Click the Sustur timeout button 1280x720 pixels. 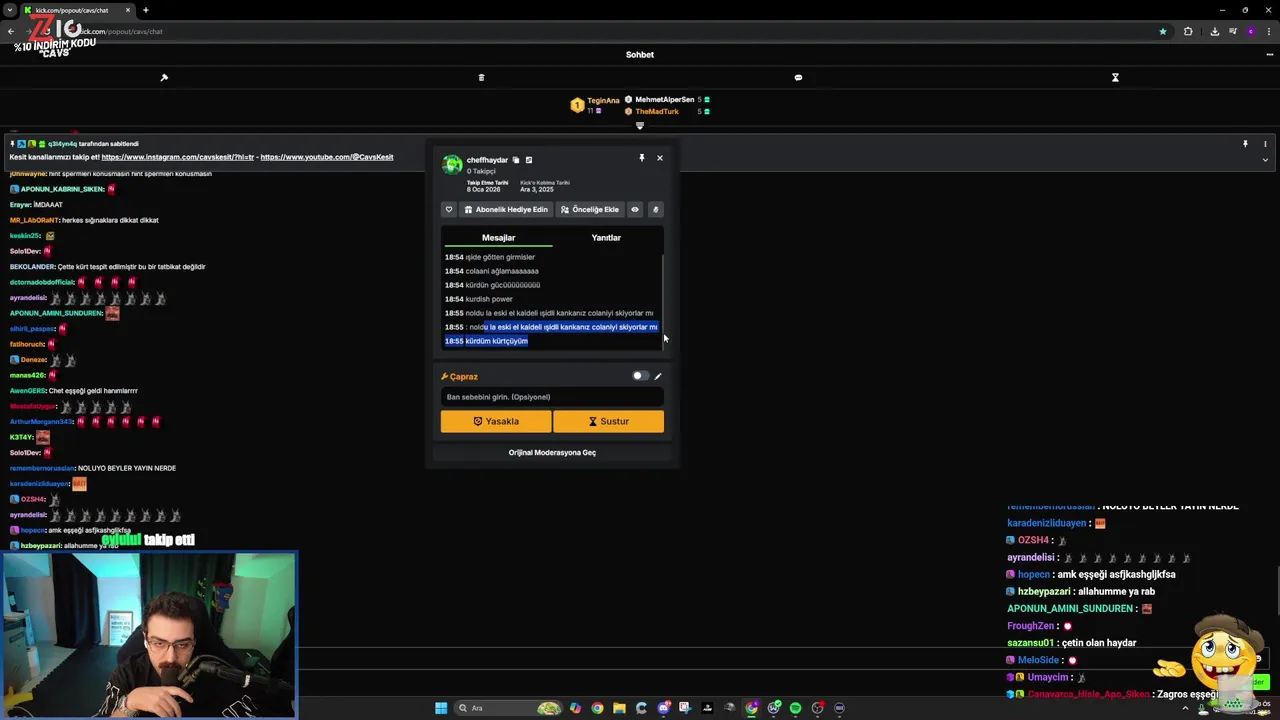608,421
